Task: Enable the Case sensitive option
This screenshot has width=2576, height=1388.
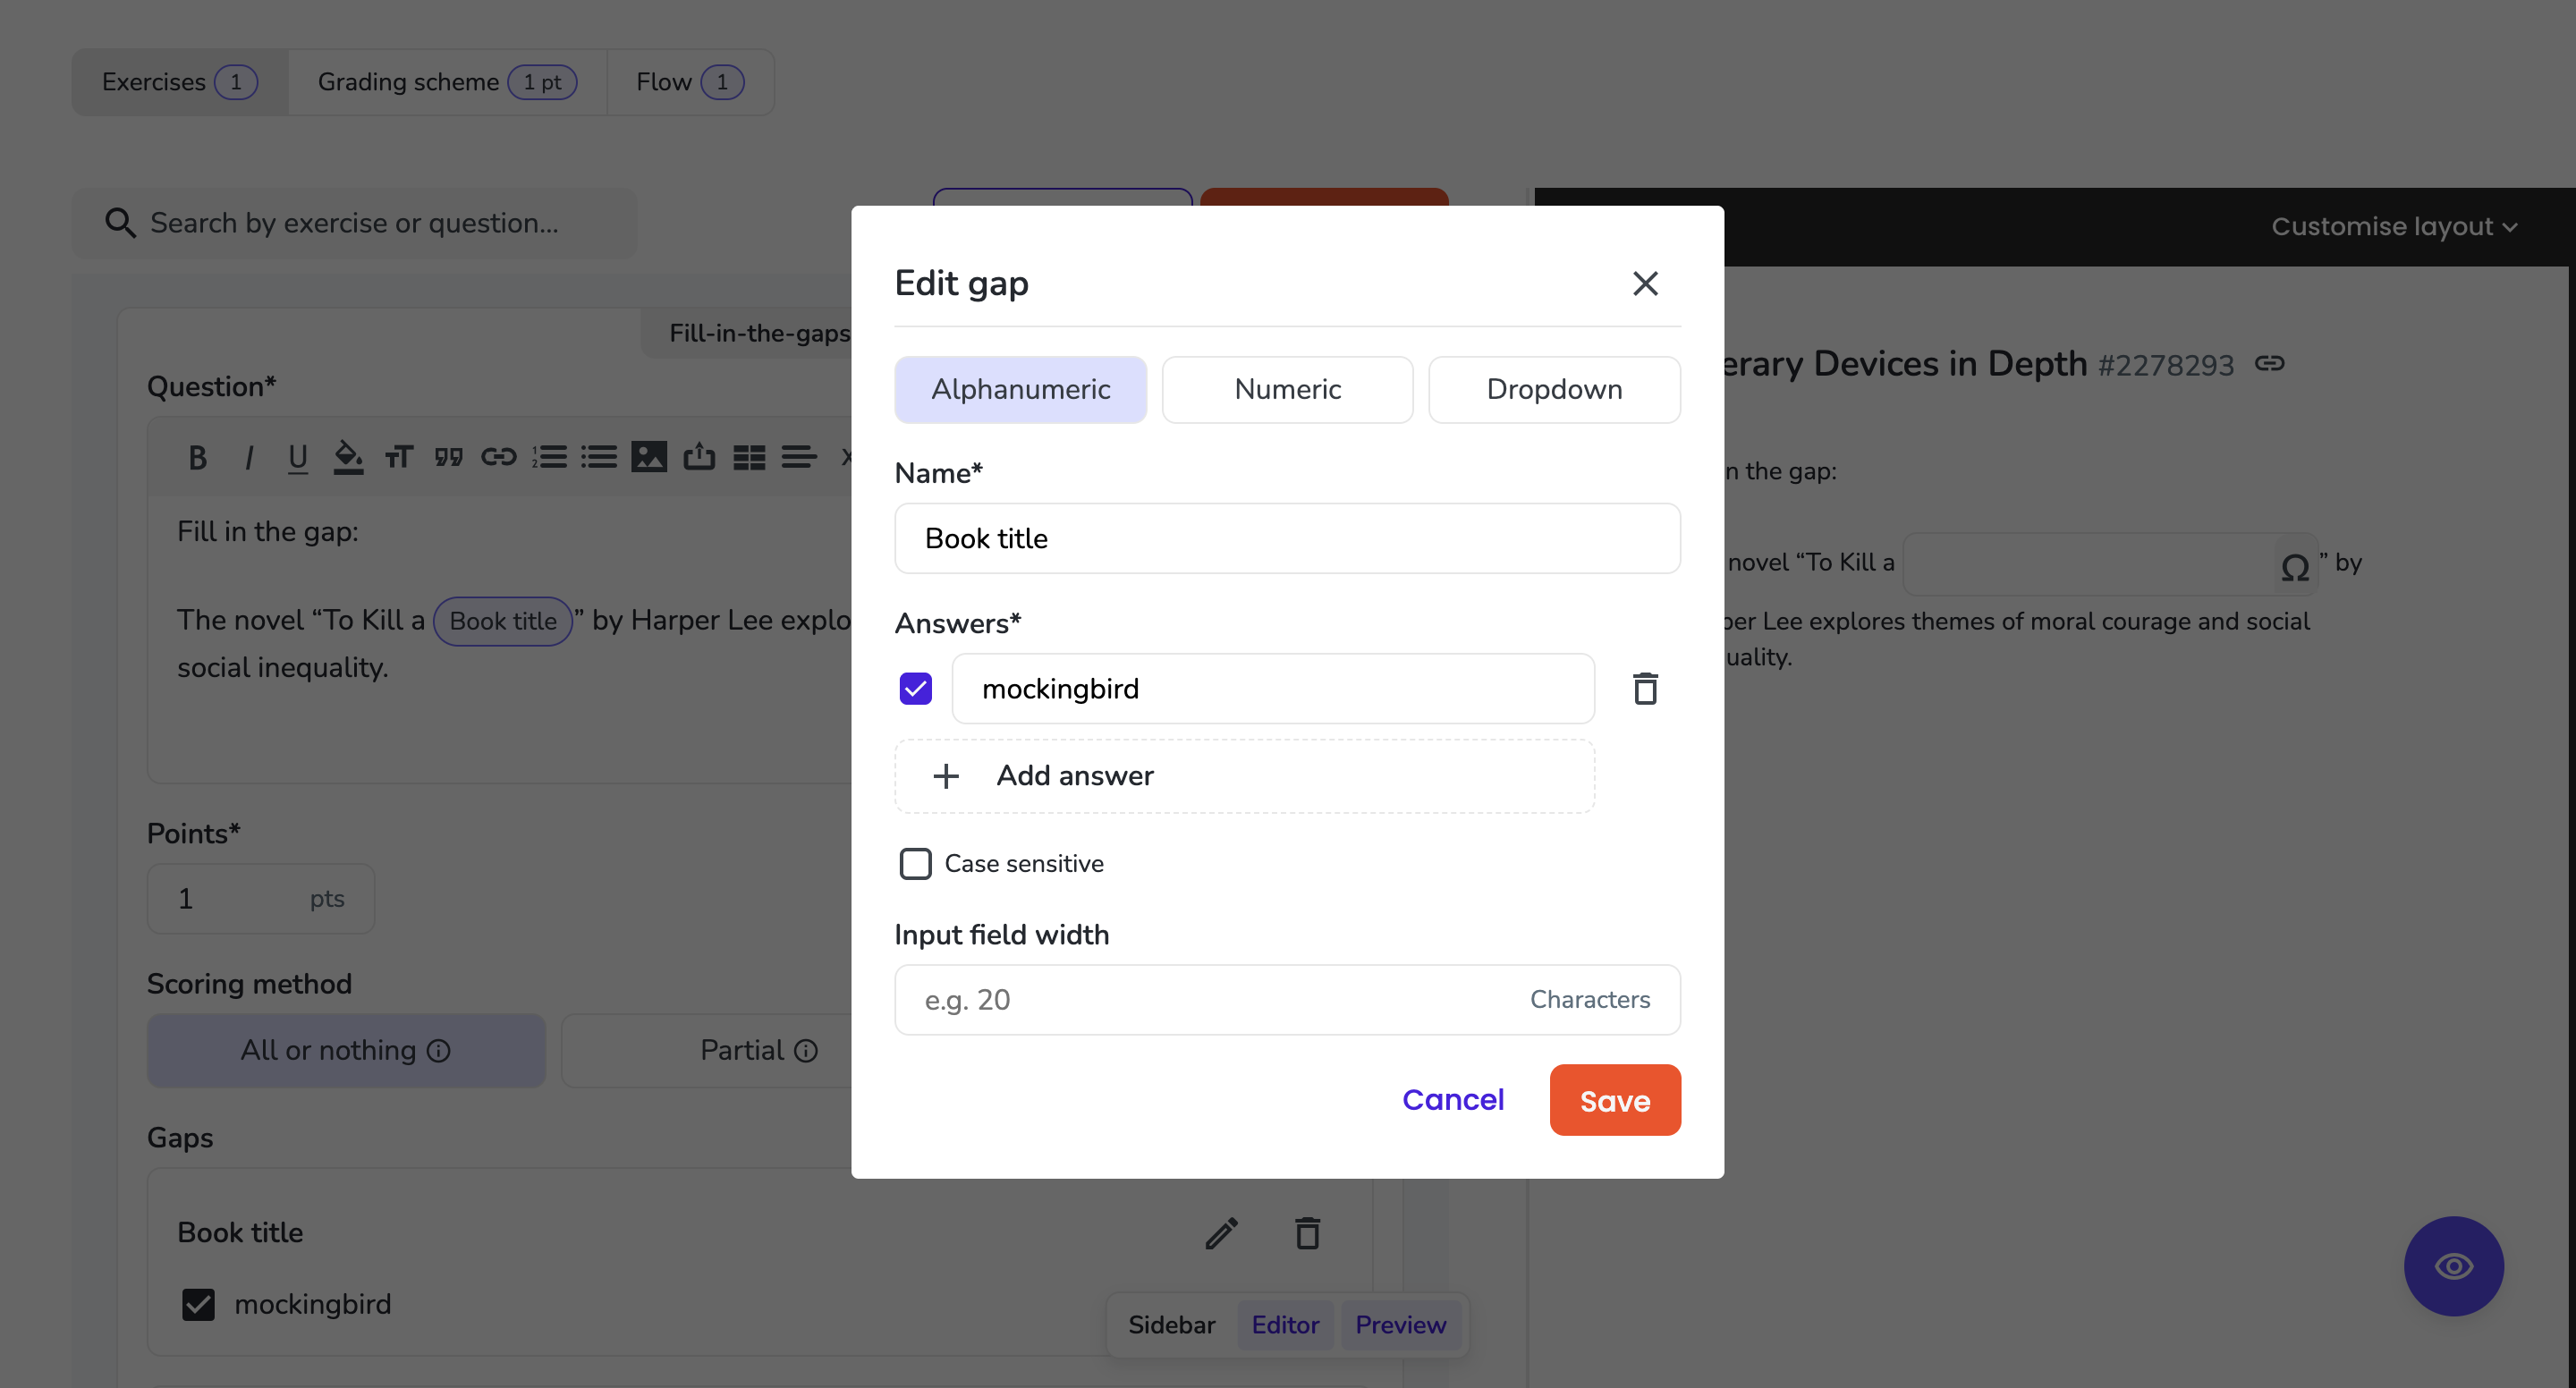Action: pos(915,864)
